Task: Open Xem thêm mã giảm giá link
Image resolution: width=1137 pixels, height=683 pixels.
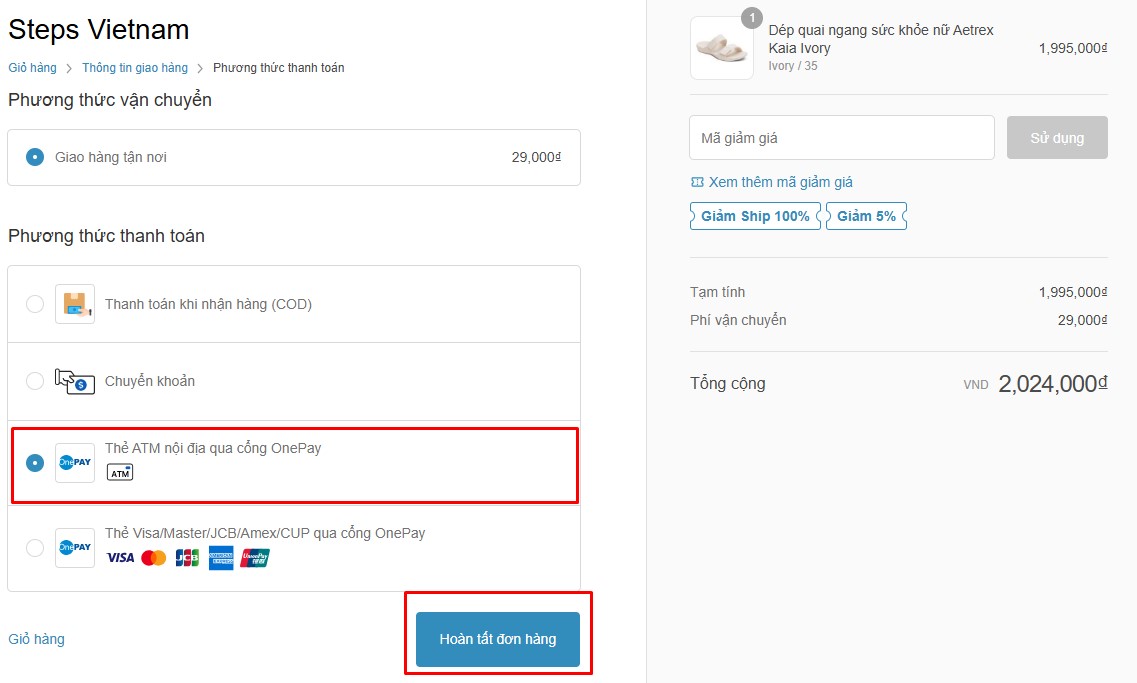Action: tap(780, 182)
